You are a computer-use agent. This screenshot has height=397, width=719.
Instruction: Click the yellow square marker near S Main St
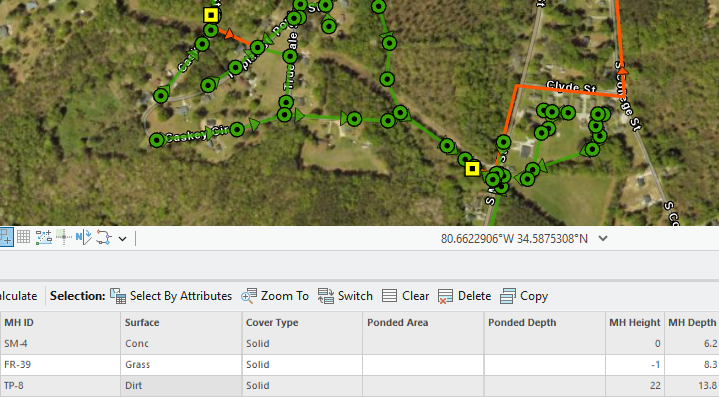point(472,169)
